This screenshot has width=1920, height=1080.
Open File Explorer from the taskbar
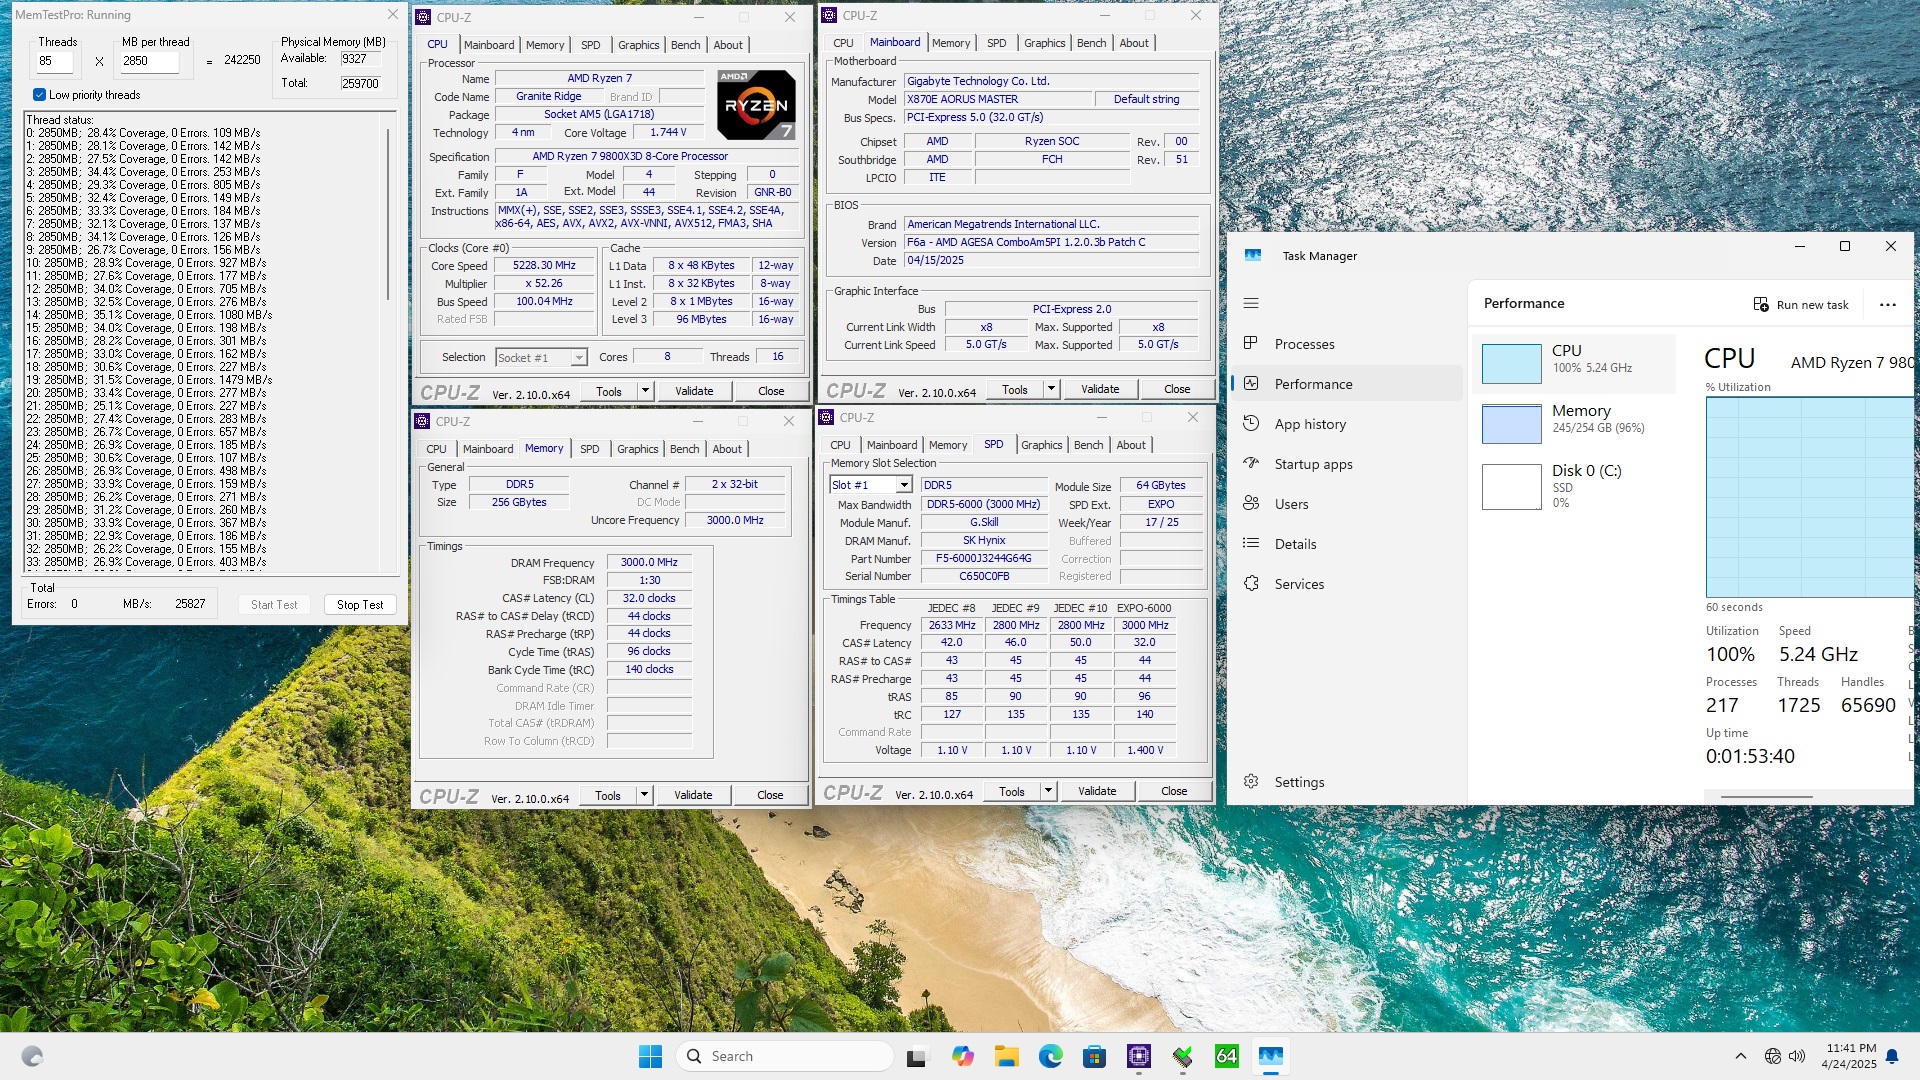coord(1006,1056)
